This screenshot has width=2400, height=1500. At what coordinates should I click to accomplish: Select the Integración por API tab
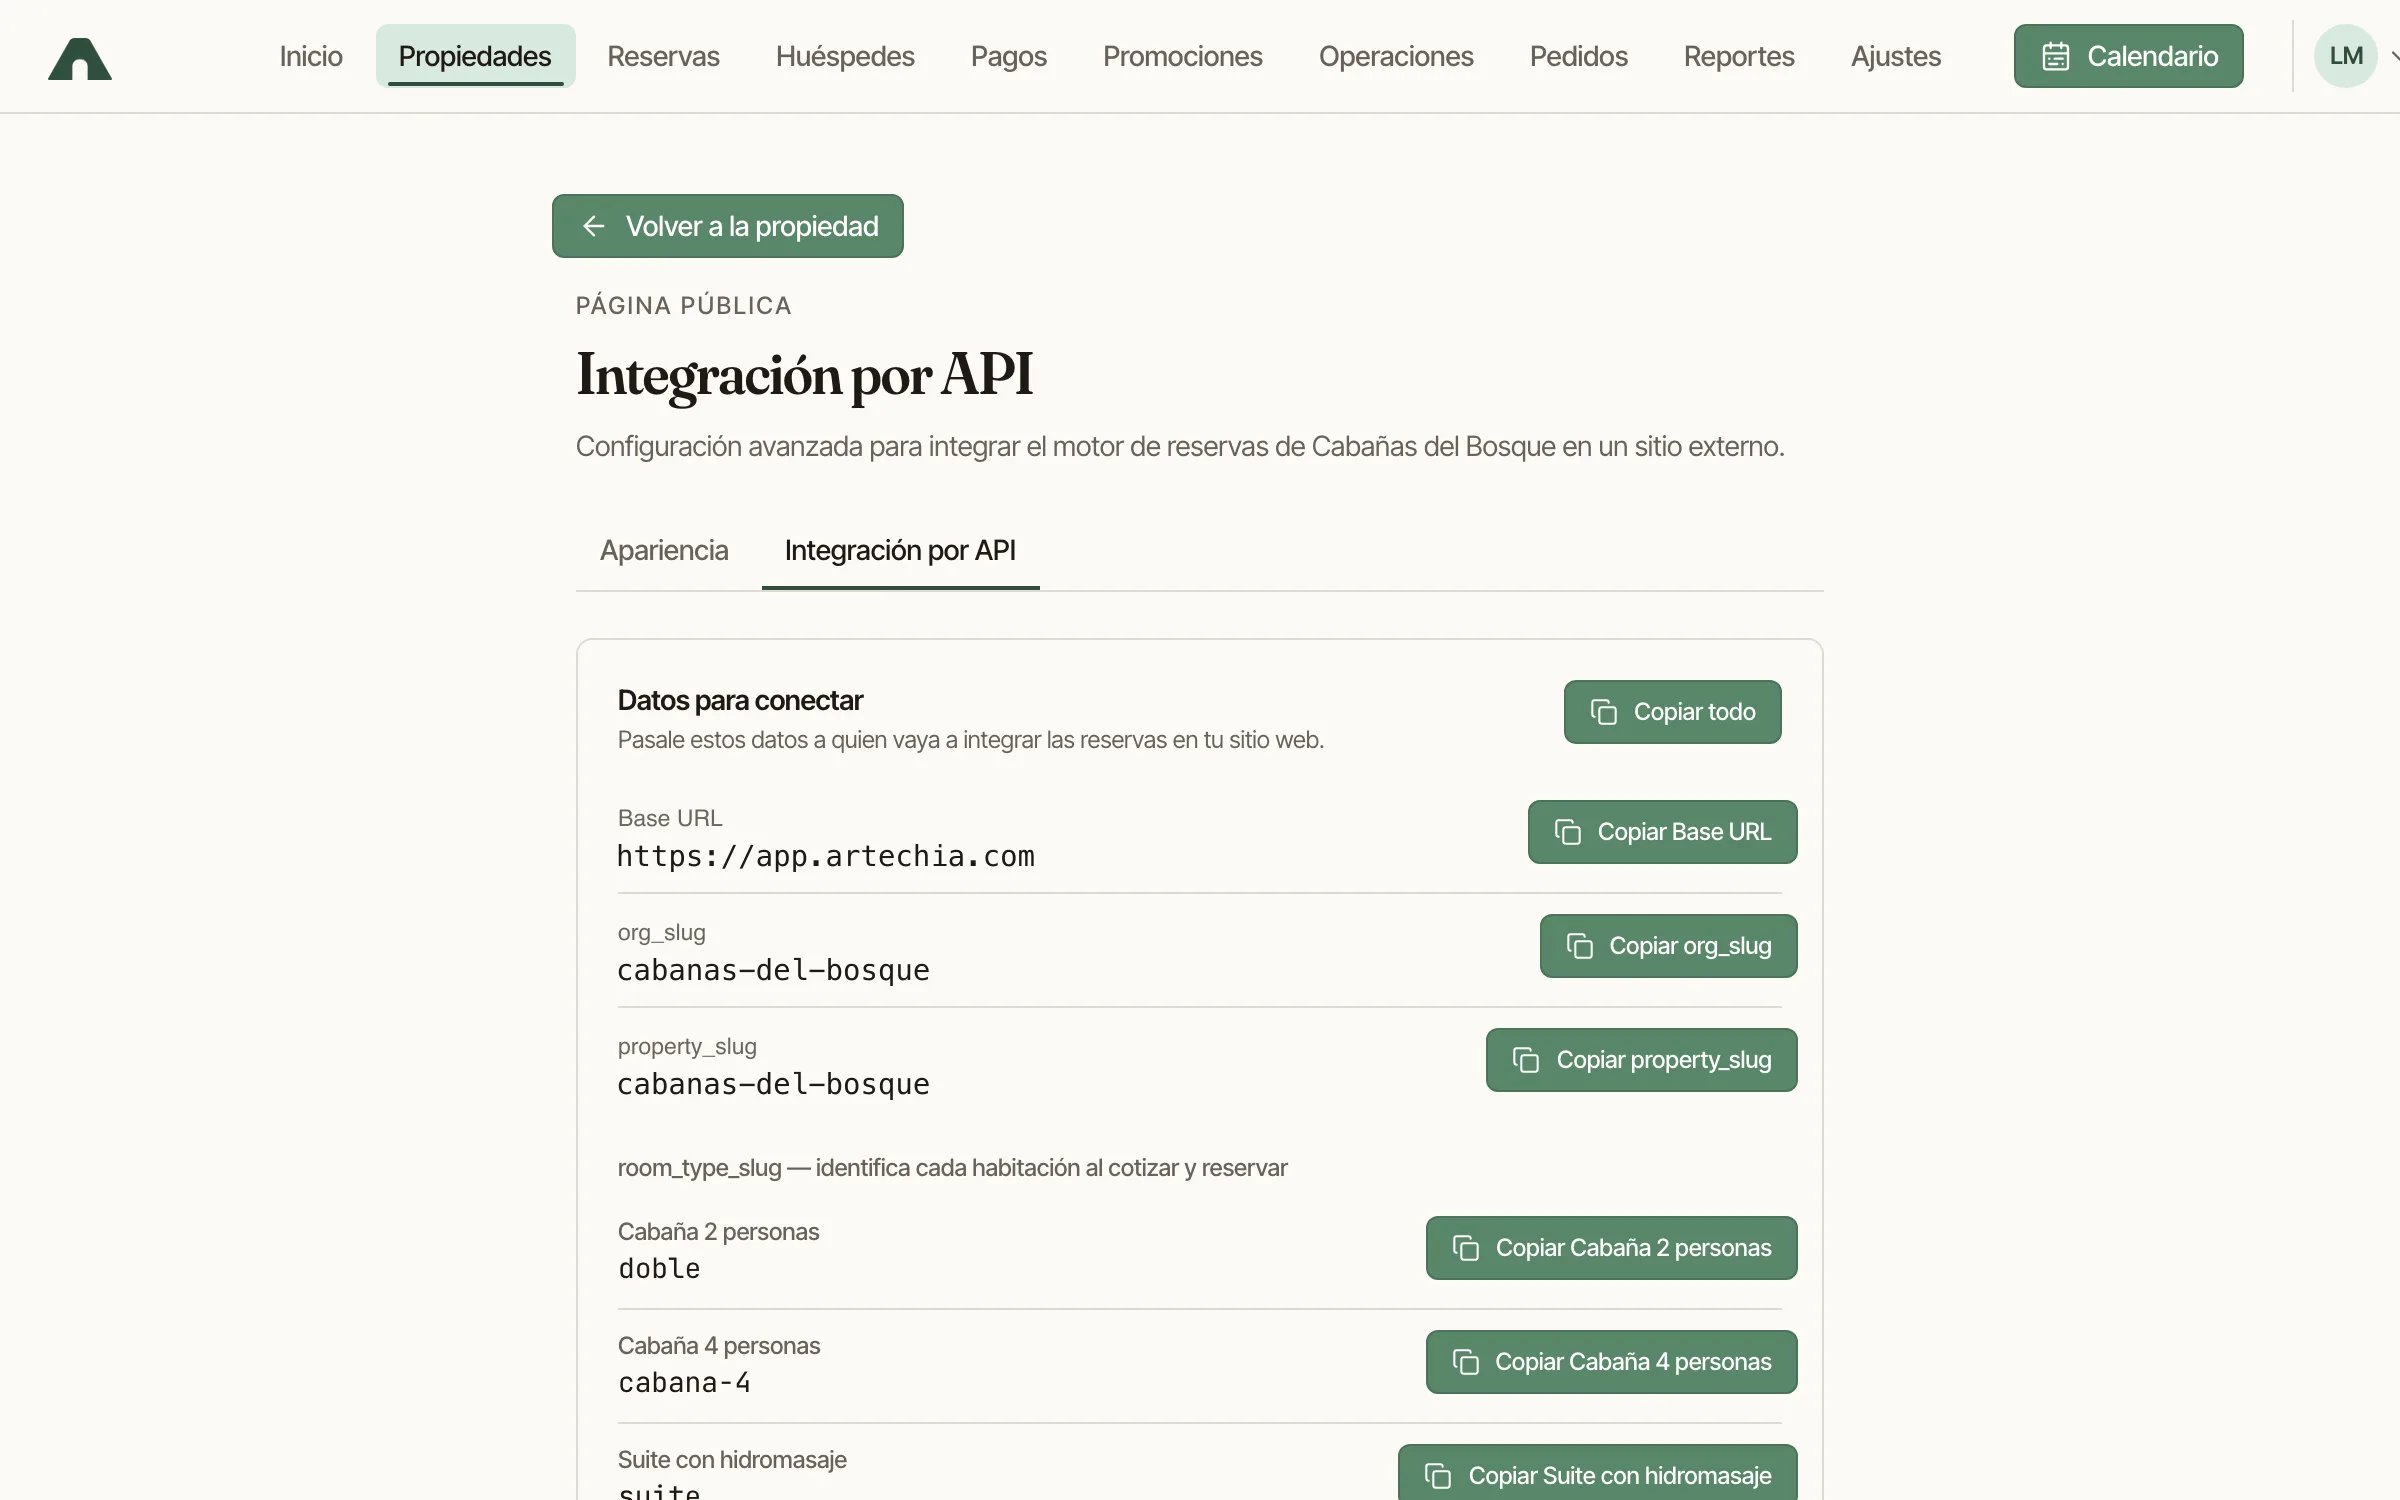tap(900, 550)
